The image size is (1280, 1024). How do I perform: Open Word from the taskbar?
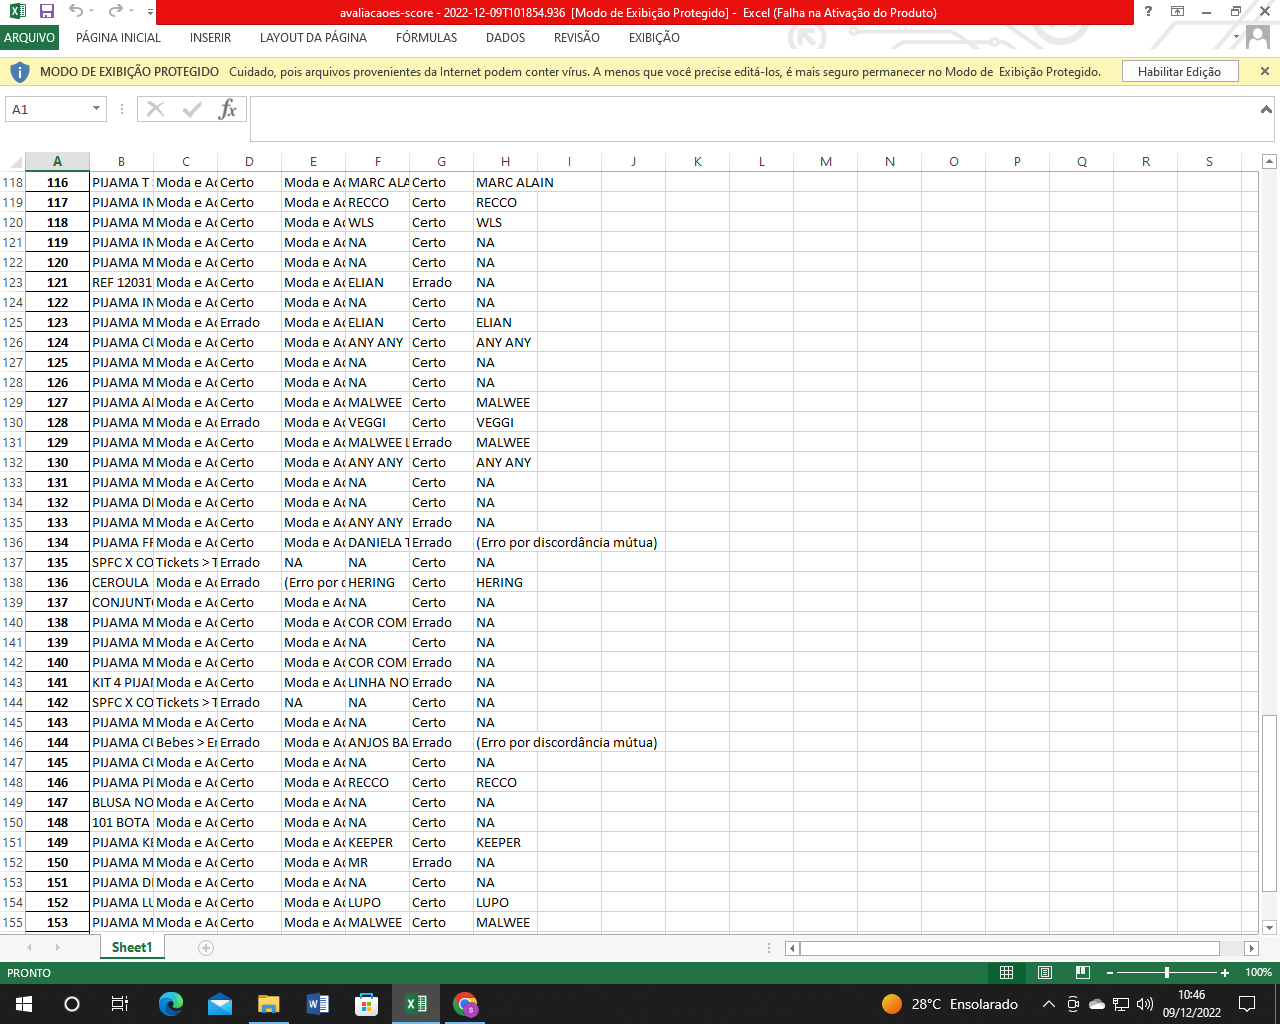[317, 1004]
